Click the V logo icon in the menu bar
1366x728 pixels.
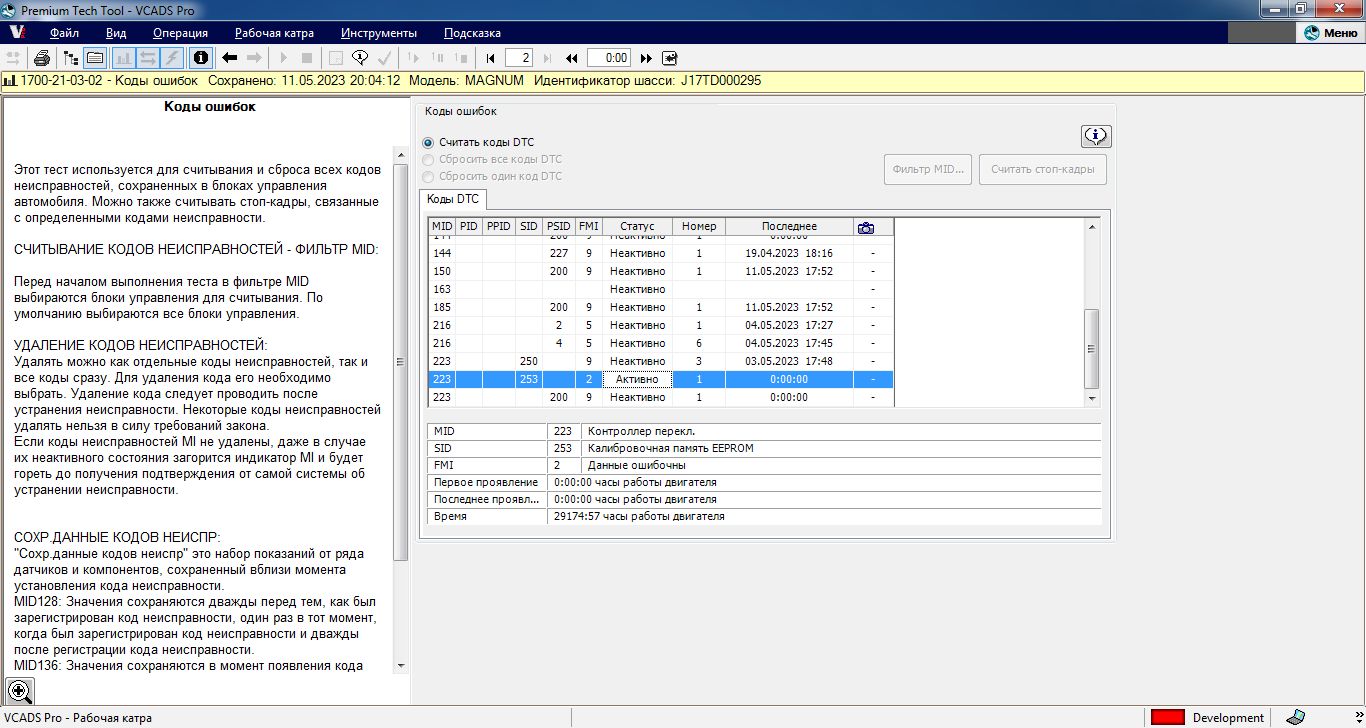click(17, 33)
